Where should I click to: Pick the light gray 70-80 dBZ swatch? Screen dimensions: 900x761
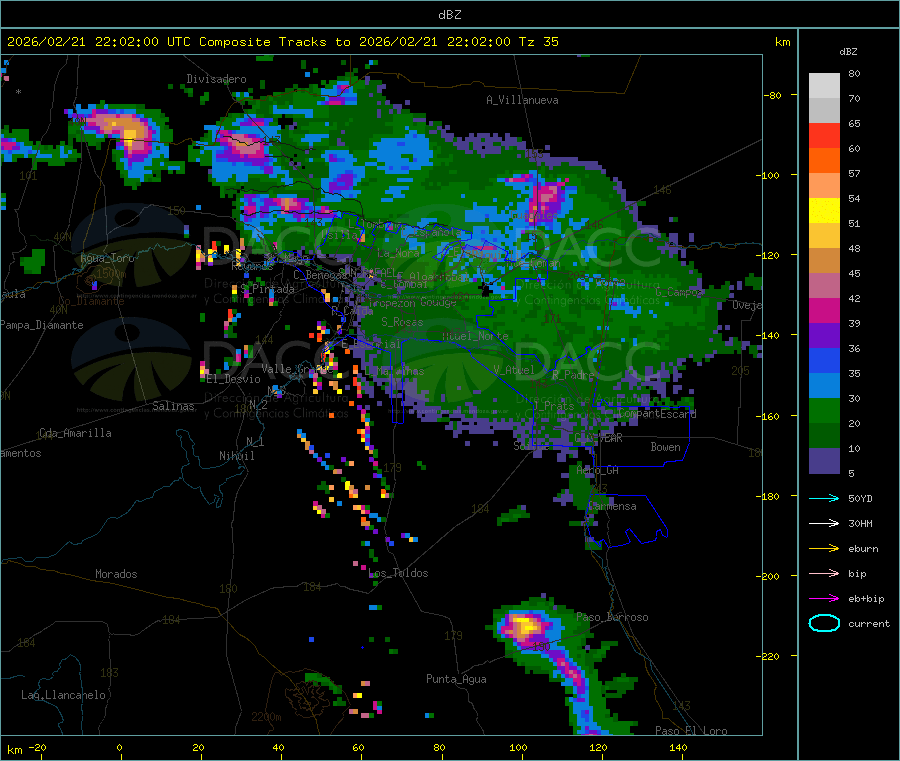coord(824,86)
